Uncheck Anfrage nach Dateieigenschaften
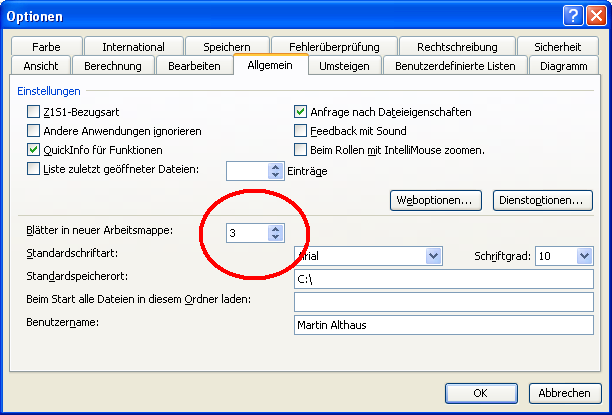The height and width of the screenshot is (415, 612). pos(300,112)
